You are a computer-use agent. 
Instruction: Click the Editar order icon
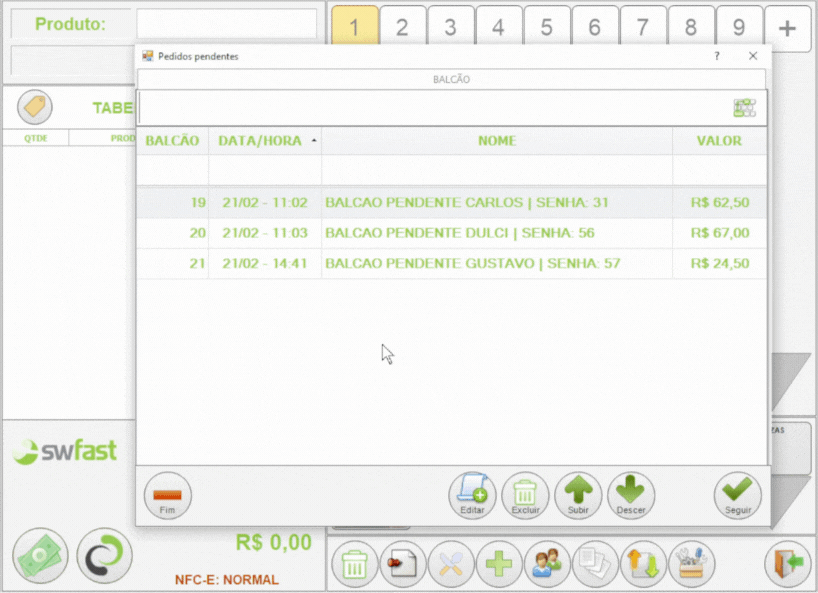[x=472, y=495]
